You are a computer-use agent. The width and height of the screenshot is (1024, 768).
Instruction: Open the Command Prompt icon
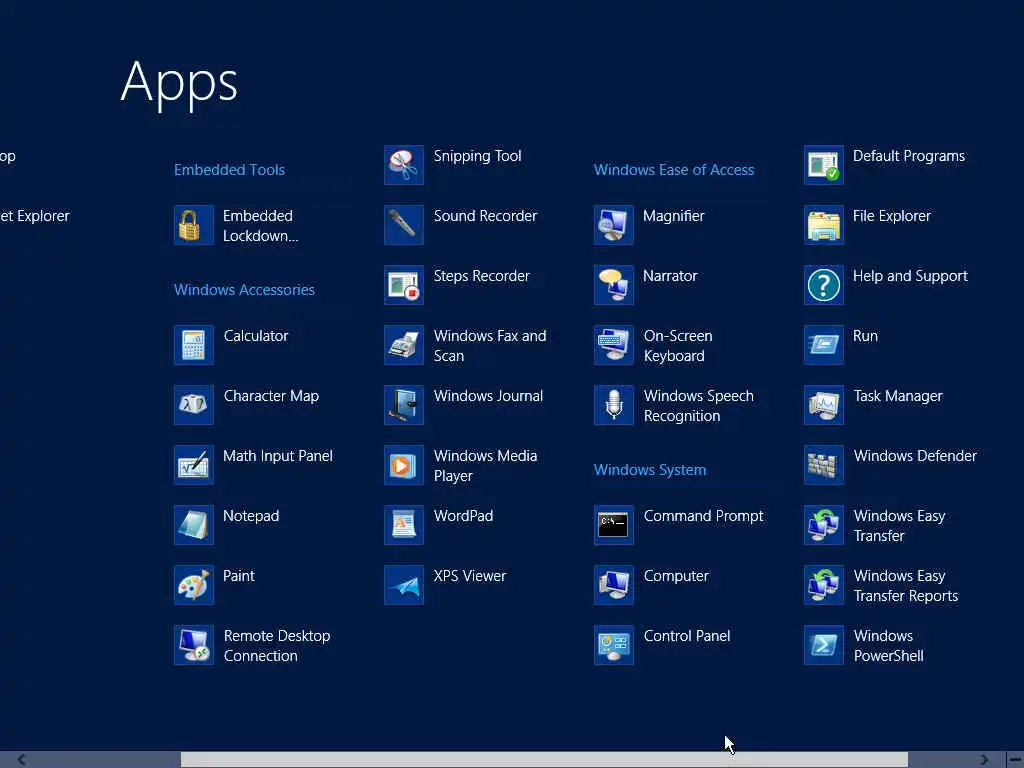click(614, 525)
